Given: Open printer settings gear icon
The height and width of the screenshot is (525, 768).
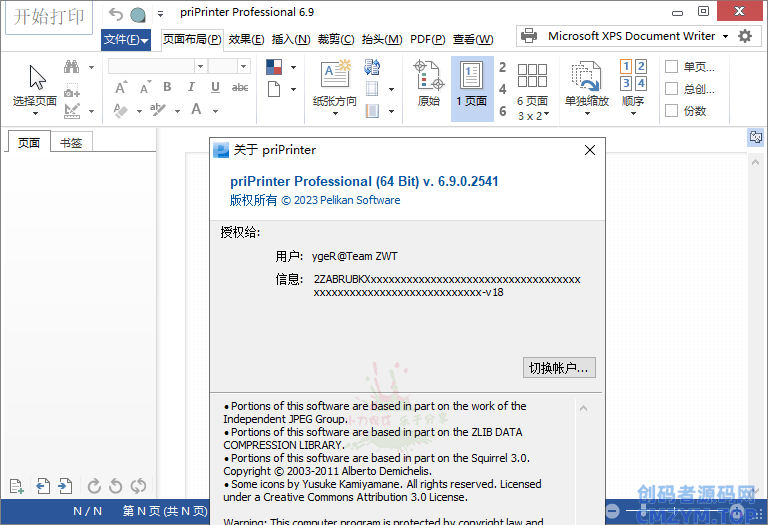Looking at the screenshot, I should (x=745, y=36).
